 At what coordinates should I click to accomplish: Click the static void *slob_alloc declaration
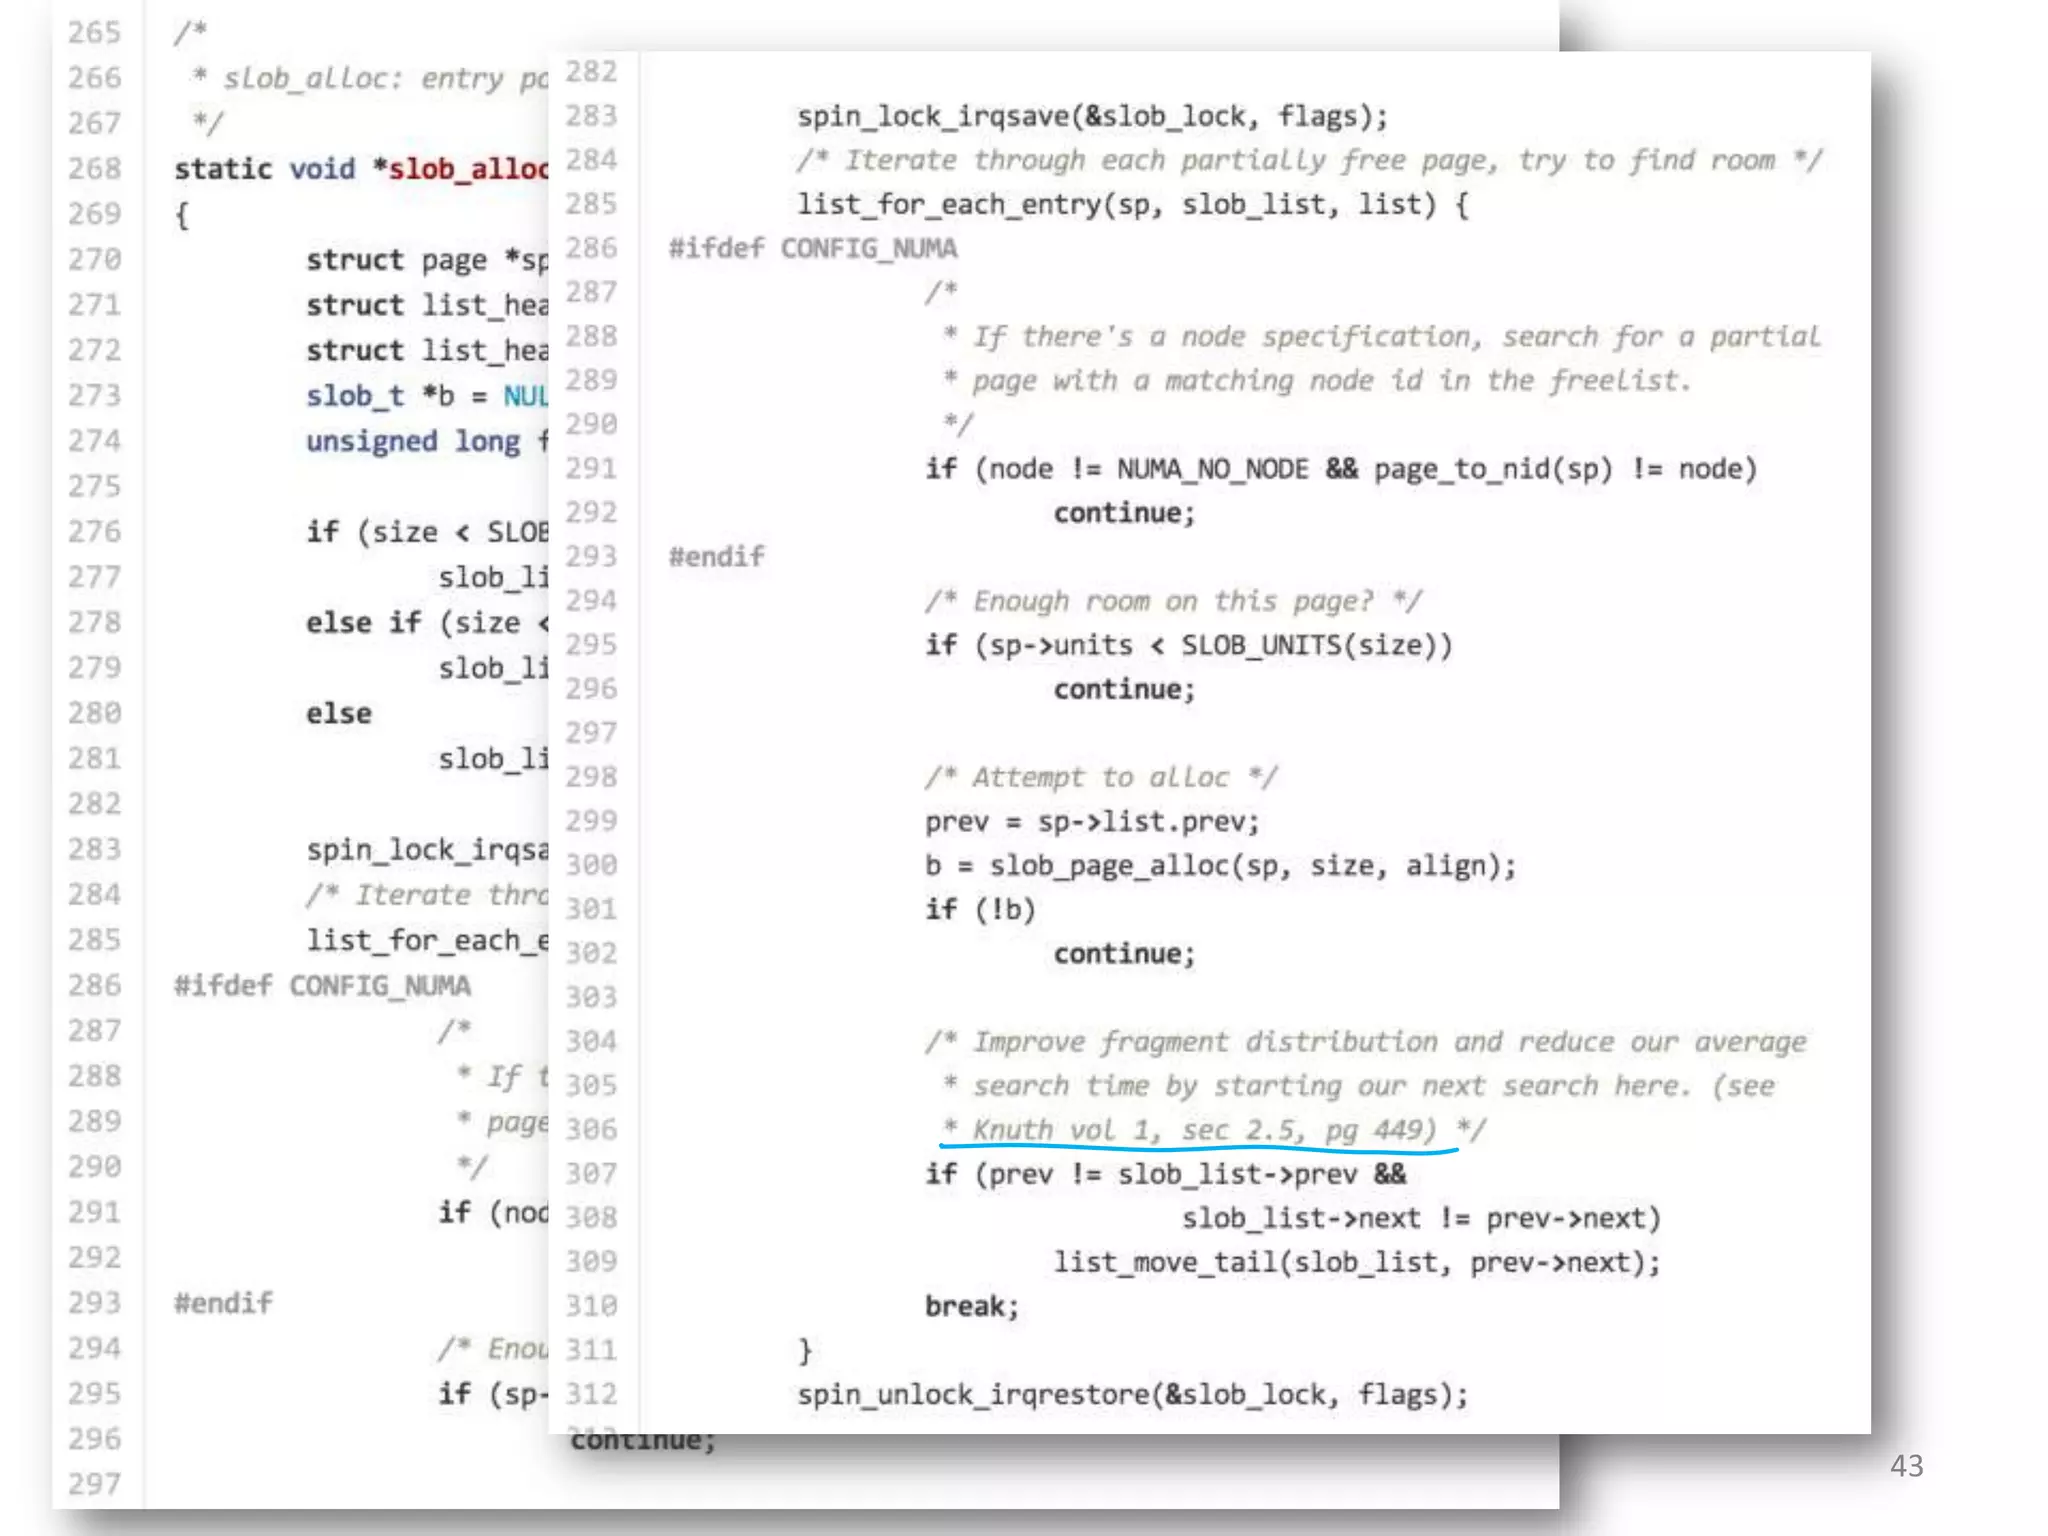(x=361, y=168)
